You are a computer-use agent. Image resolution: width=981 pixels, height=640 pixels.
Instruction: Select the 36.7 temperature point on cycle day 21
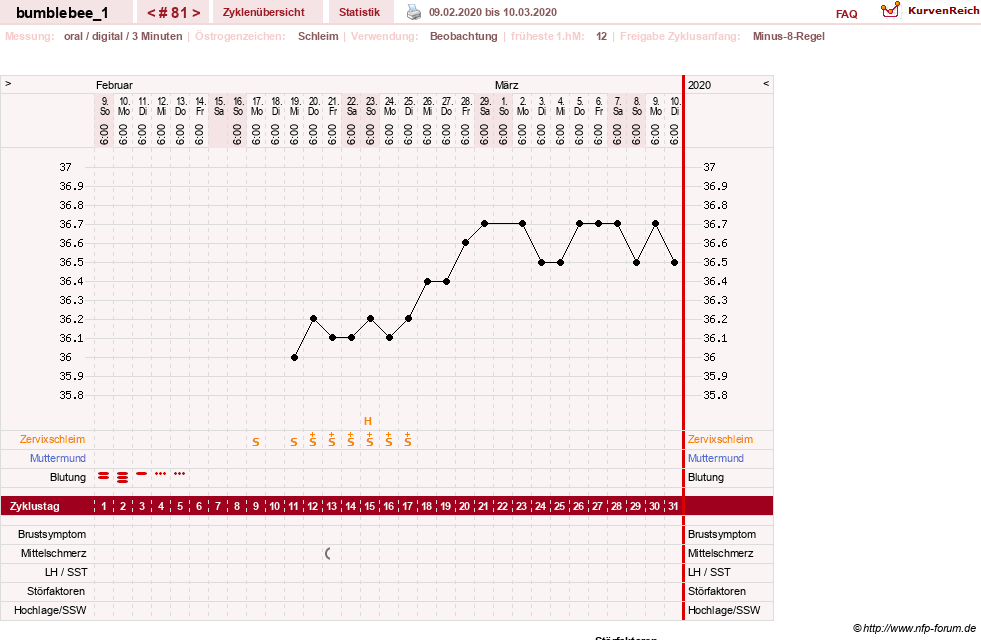click(x=484, y=223)
